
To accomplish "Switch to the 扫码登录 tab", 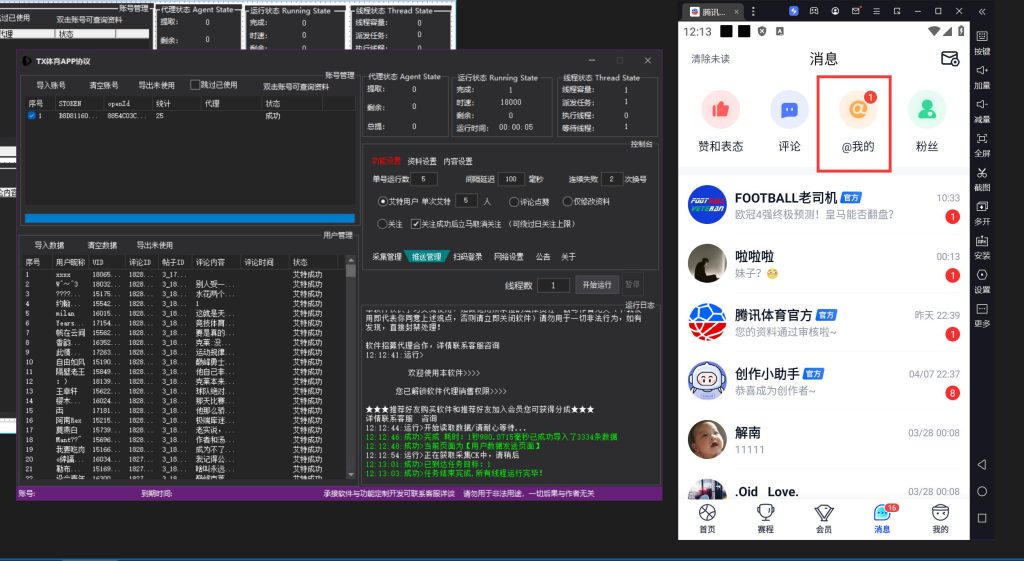I will click(x=467, y=257).
